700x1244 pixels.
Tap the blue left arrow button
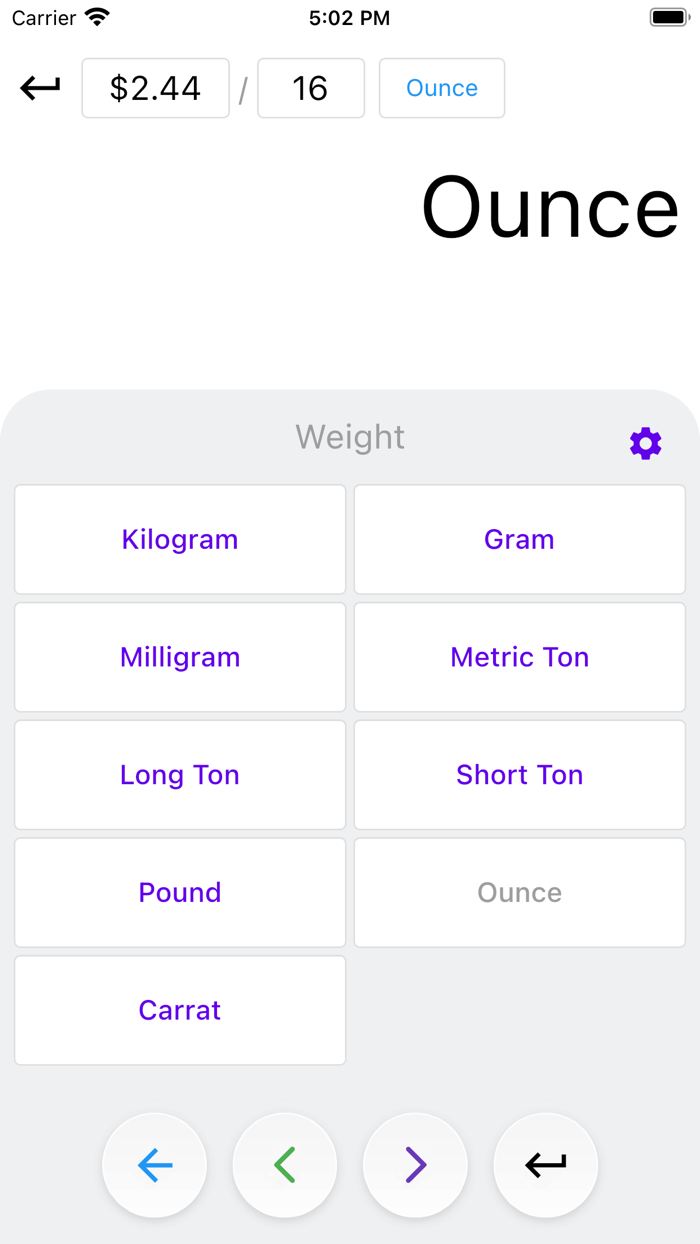pos(155,1165)
